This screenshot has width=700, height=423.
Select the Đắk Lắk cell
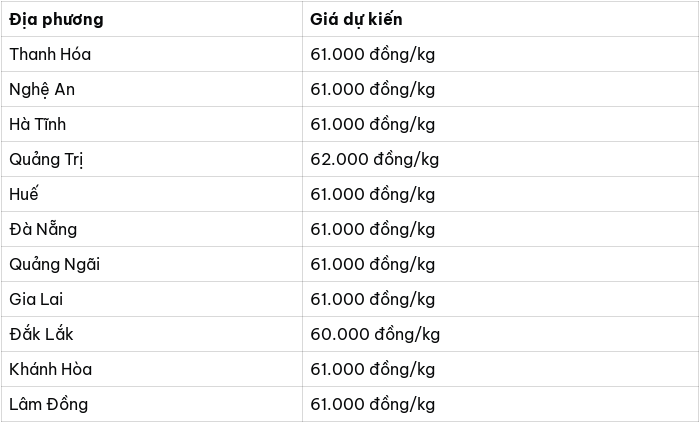(152, 334)
